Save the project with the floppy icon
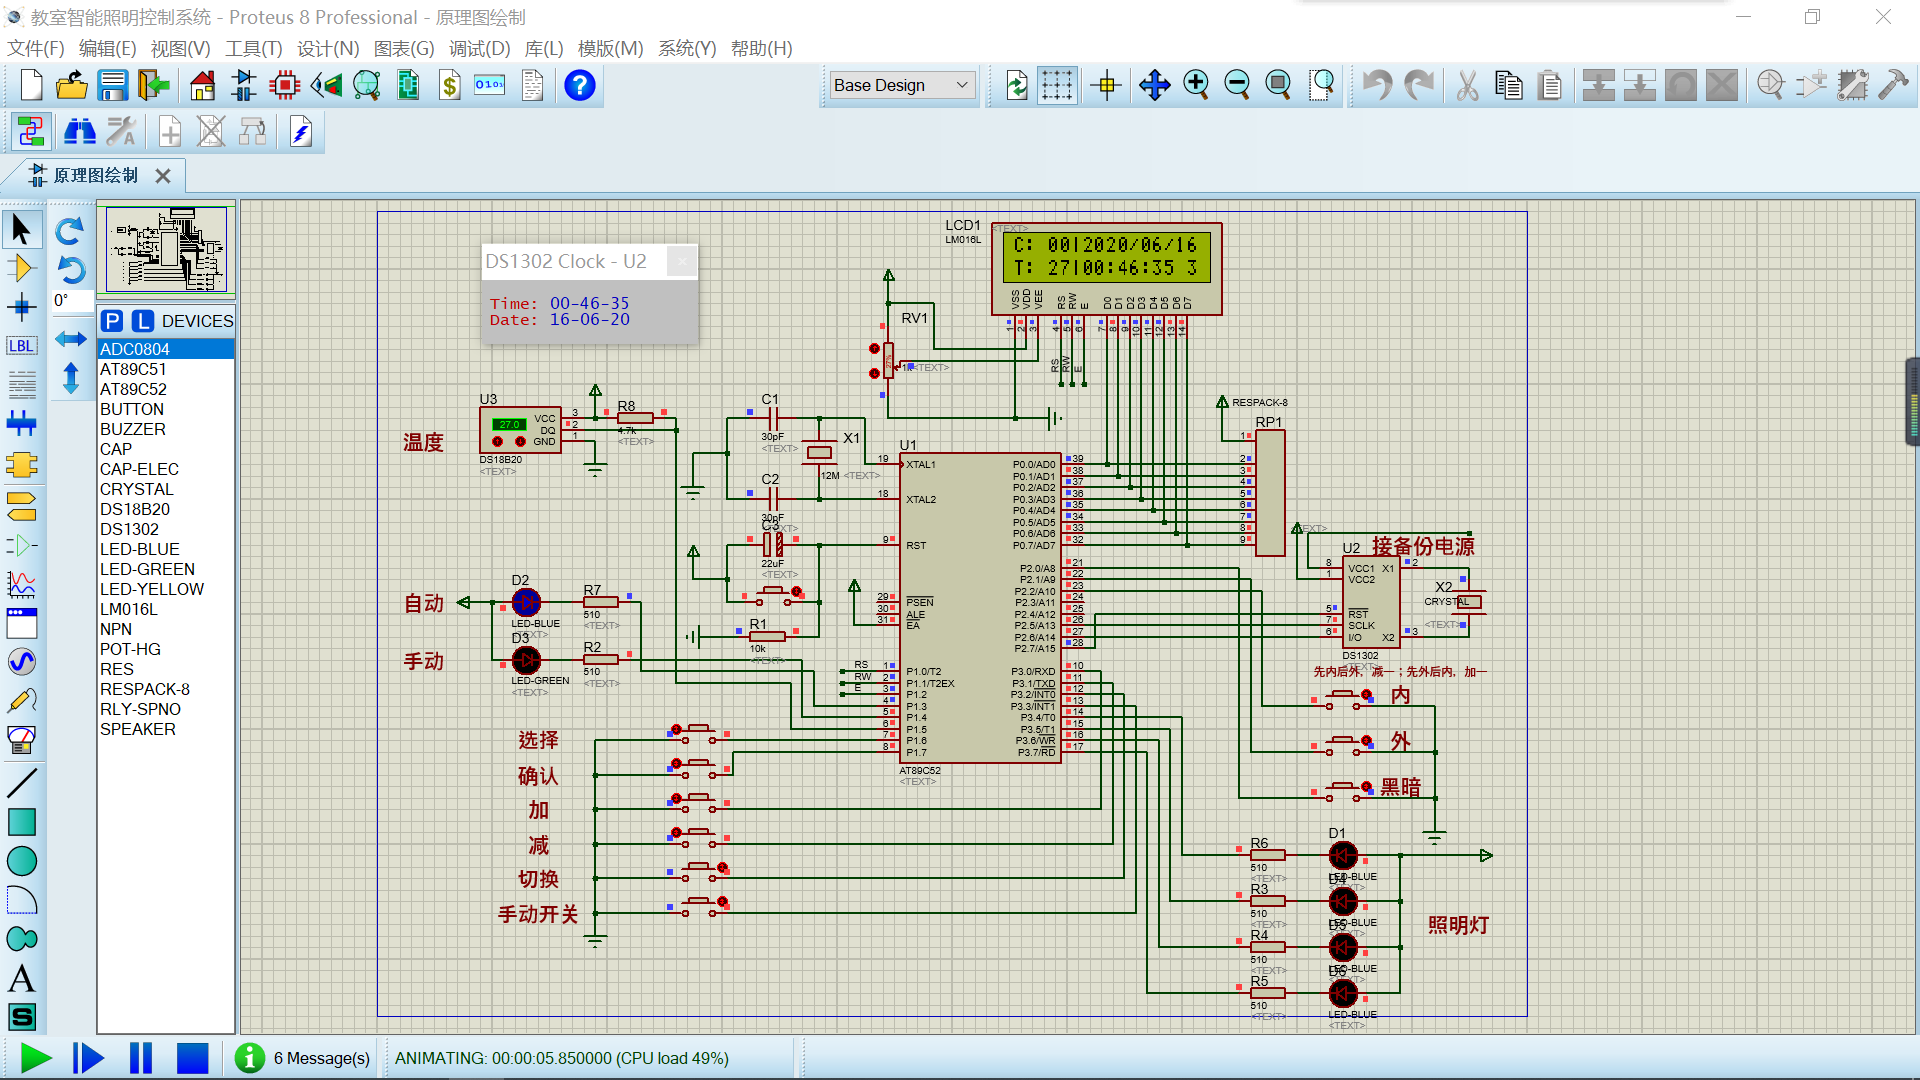The image size is (1920, 1080). pos(113,86)
